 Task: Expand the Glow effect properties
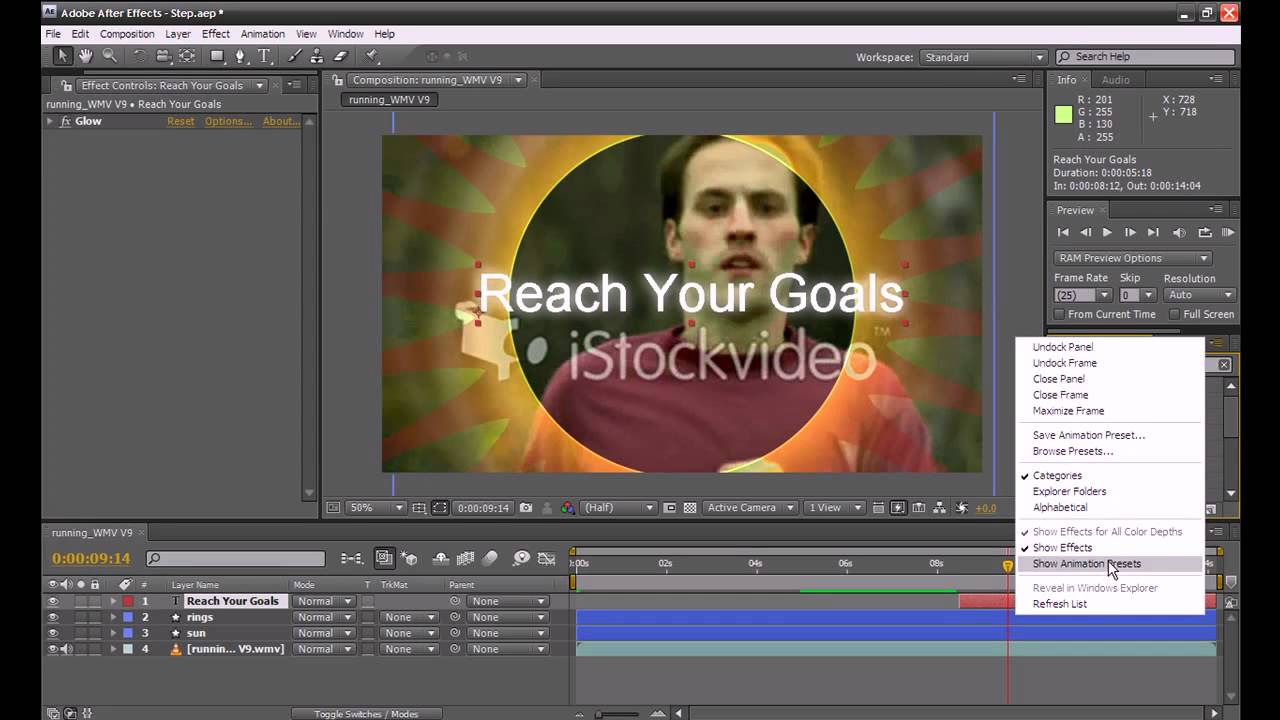coord(50,121)
